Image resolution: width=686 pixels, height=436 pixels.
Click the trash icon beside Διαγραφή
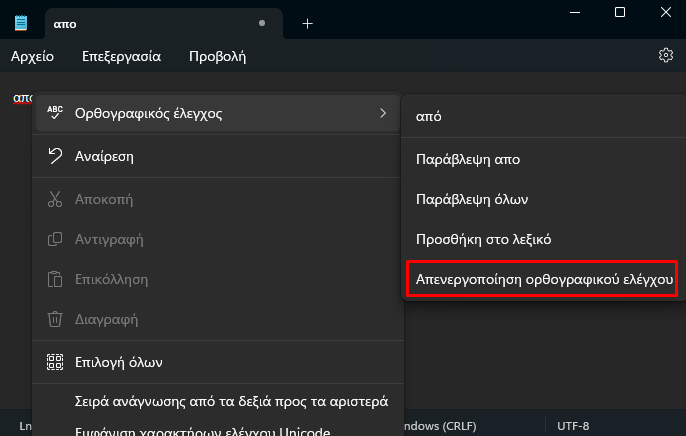click(x=55, y=319)
